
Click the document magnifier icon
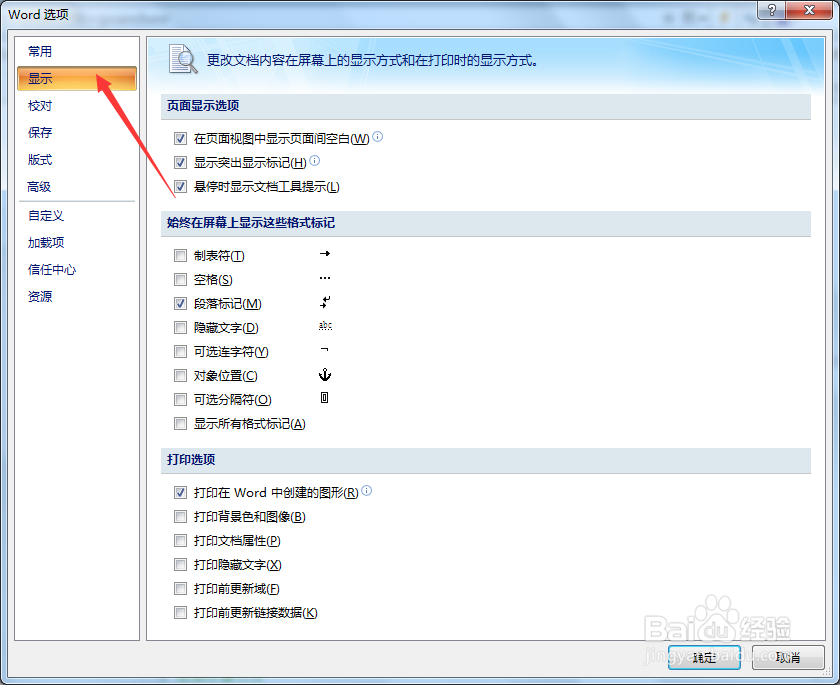pyautogui.click(x=183, y=59)
